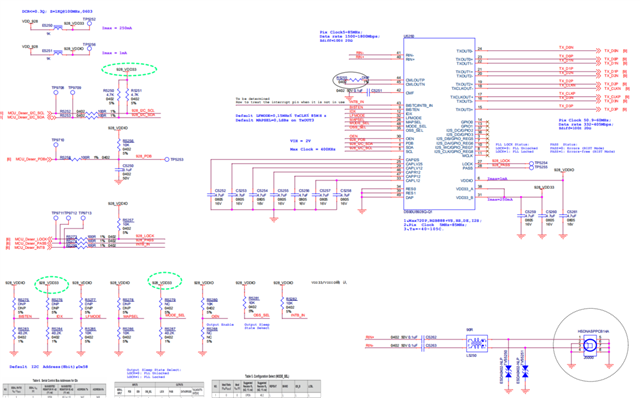Select the MCU_Deser_I2C_SCL port label
Screen dimensions: 640x398
click(26, 113)
